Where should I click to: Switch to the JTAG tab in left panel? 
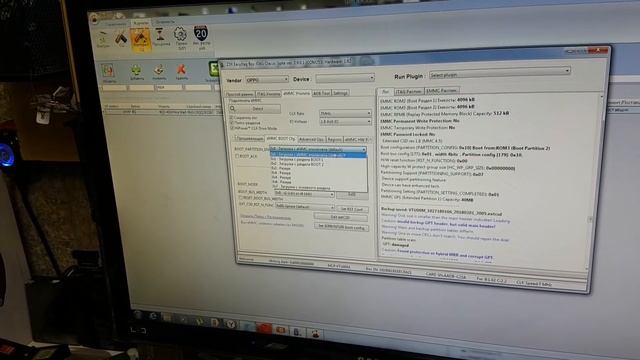click(x=268, y=94)
